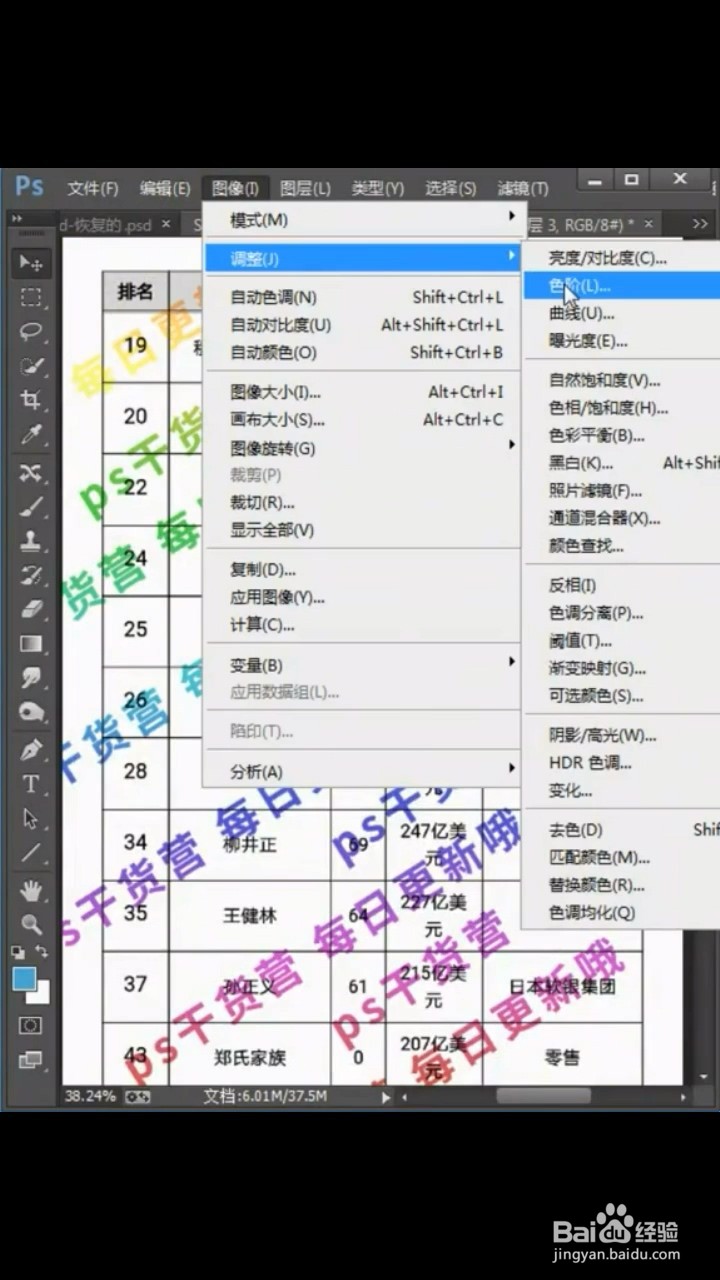Select the Line tool
This screenshot has width=720, height=1280.
point(31,853)
